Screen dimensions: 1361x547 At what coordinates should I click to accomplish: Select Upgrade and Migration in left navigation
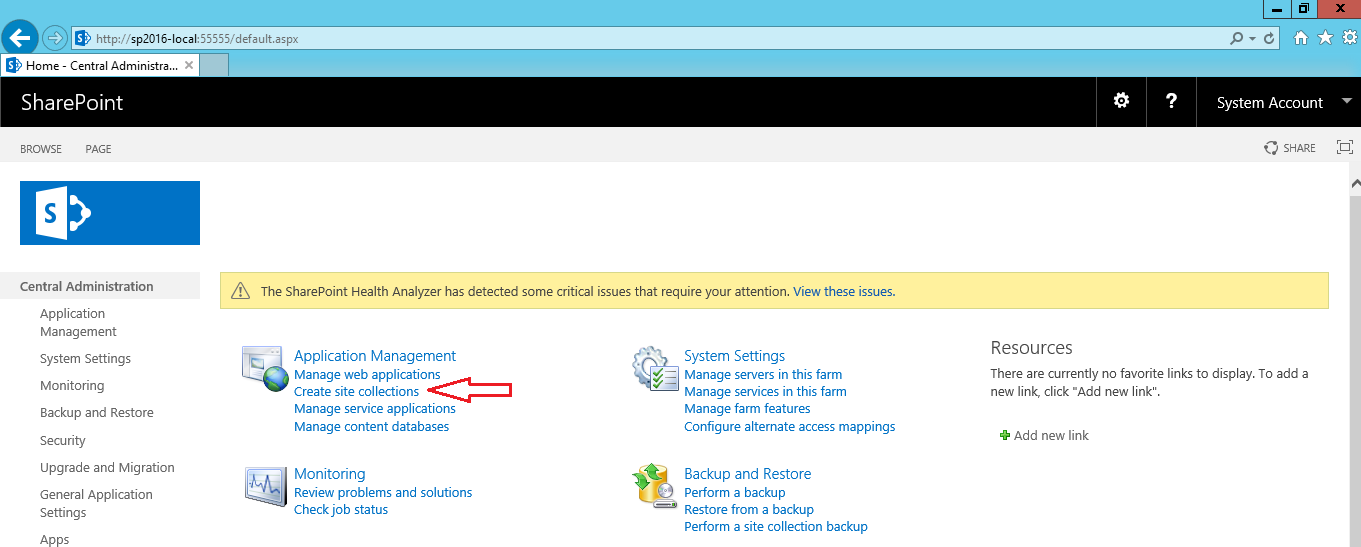pyautogui.click(x=107, y=467)
